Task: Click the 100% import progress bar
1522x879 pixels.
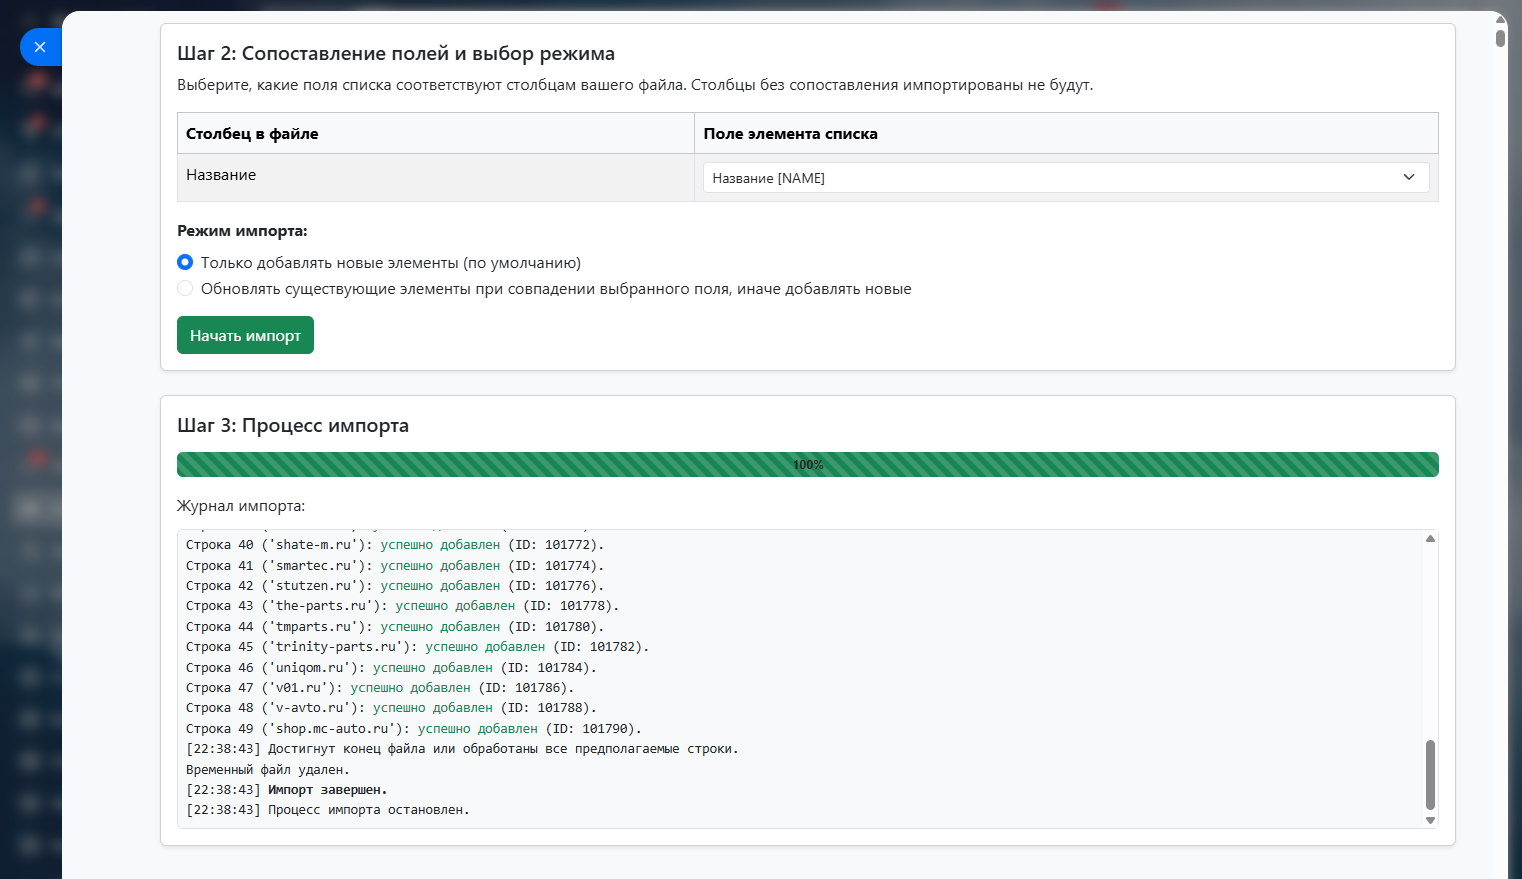Action: 807,465
